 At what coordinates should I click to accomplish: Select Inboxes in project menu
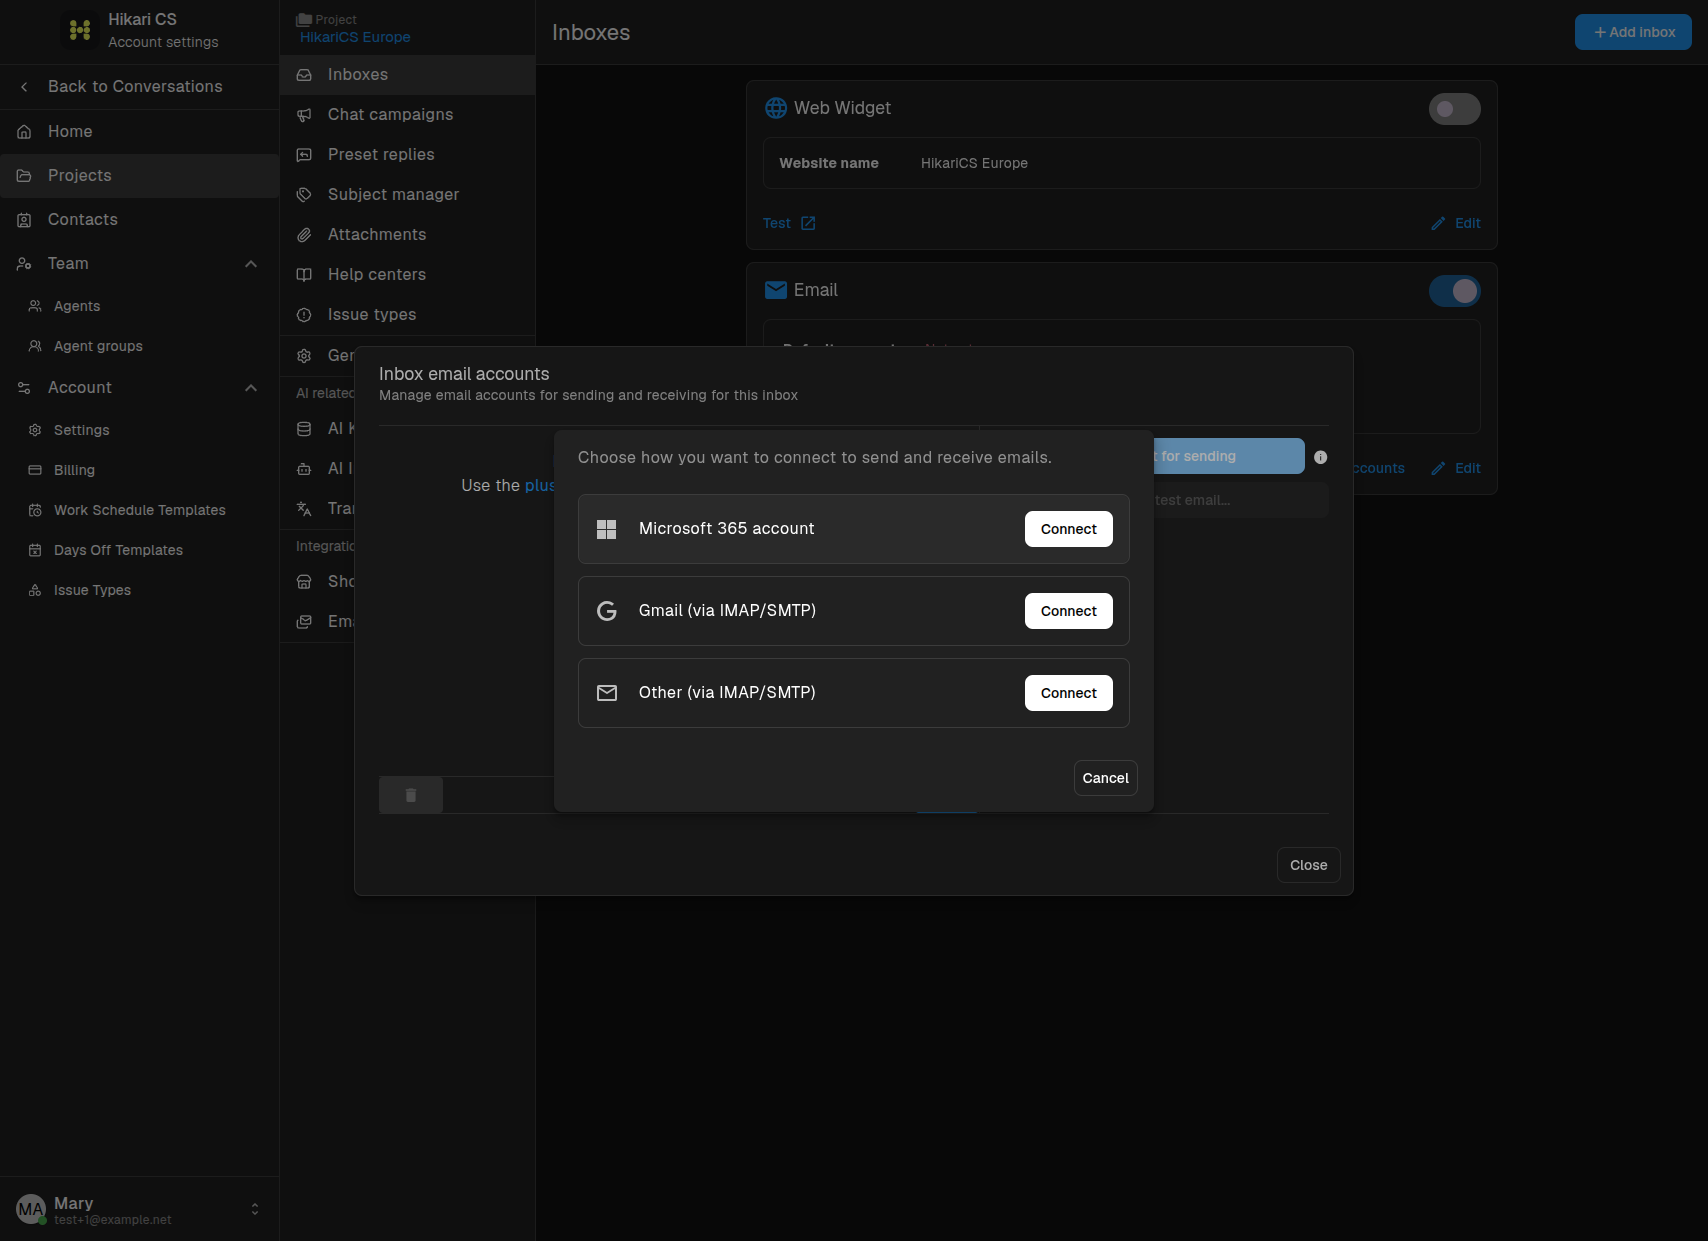click(x=407, y=75)
